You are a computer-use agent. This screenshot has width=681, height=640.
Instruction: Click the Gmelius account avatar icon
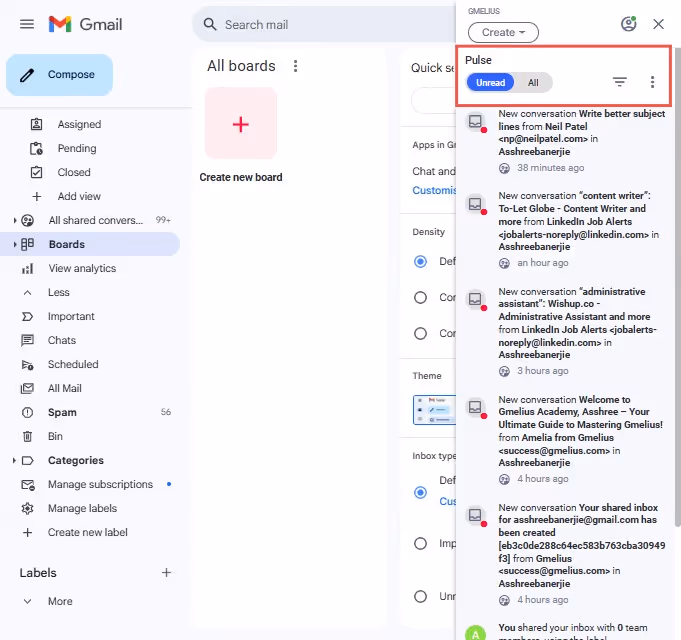pyautogui.click(x=628, y=24)
